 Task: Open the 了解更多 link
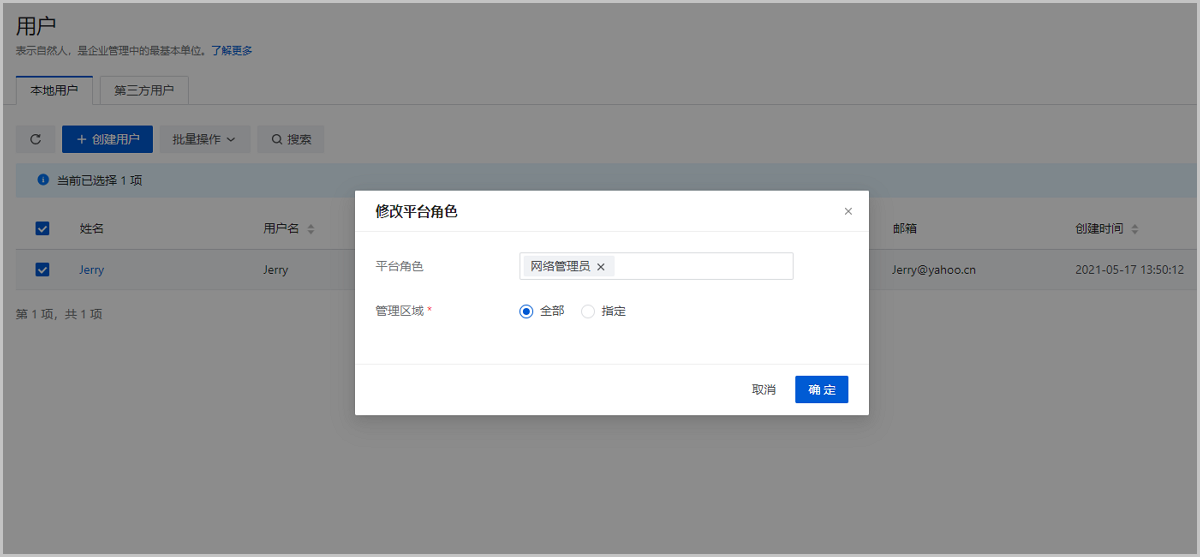[x=232, y=50]
